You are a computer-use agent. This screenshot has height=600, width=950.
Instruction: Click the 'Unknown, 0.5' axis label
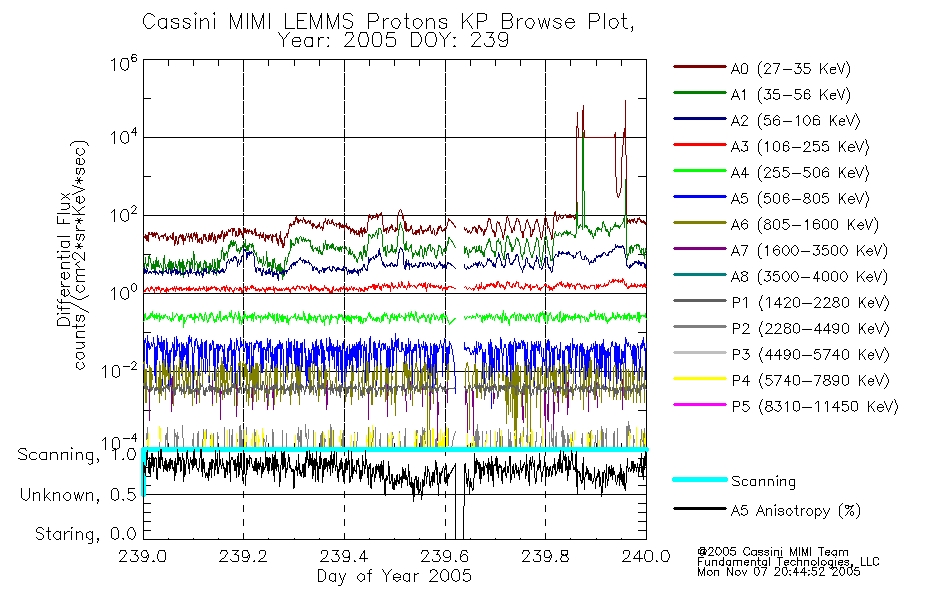click(78, 495)
